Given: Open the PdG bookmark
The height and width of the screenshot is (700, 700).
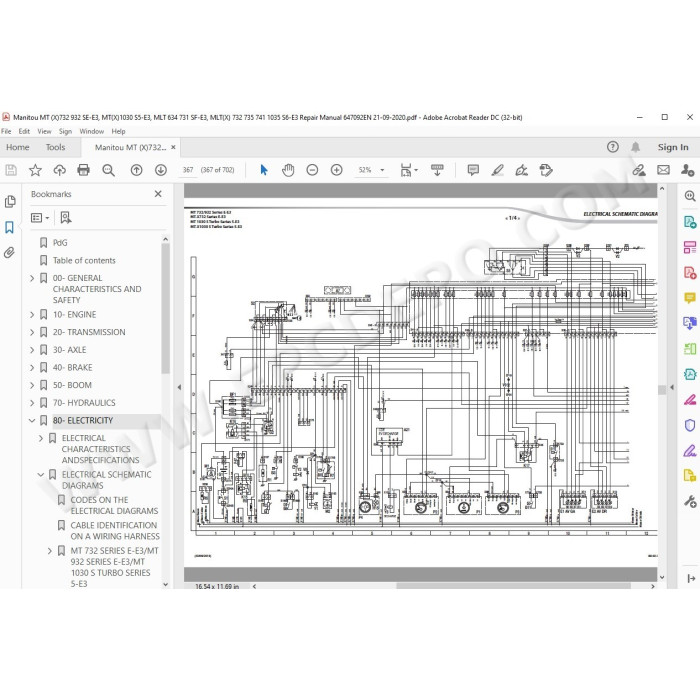Looking at the screenshot, I should point(60,242).
